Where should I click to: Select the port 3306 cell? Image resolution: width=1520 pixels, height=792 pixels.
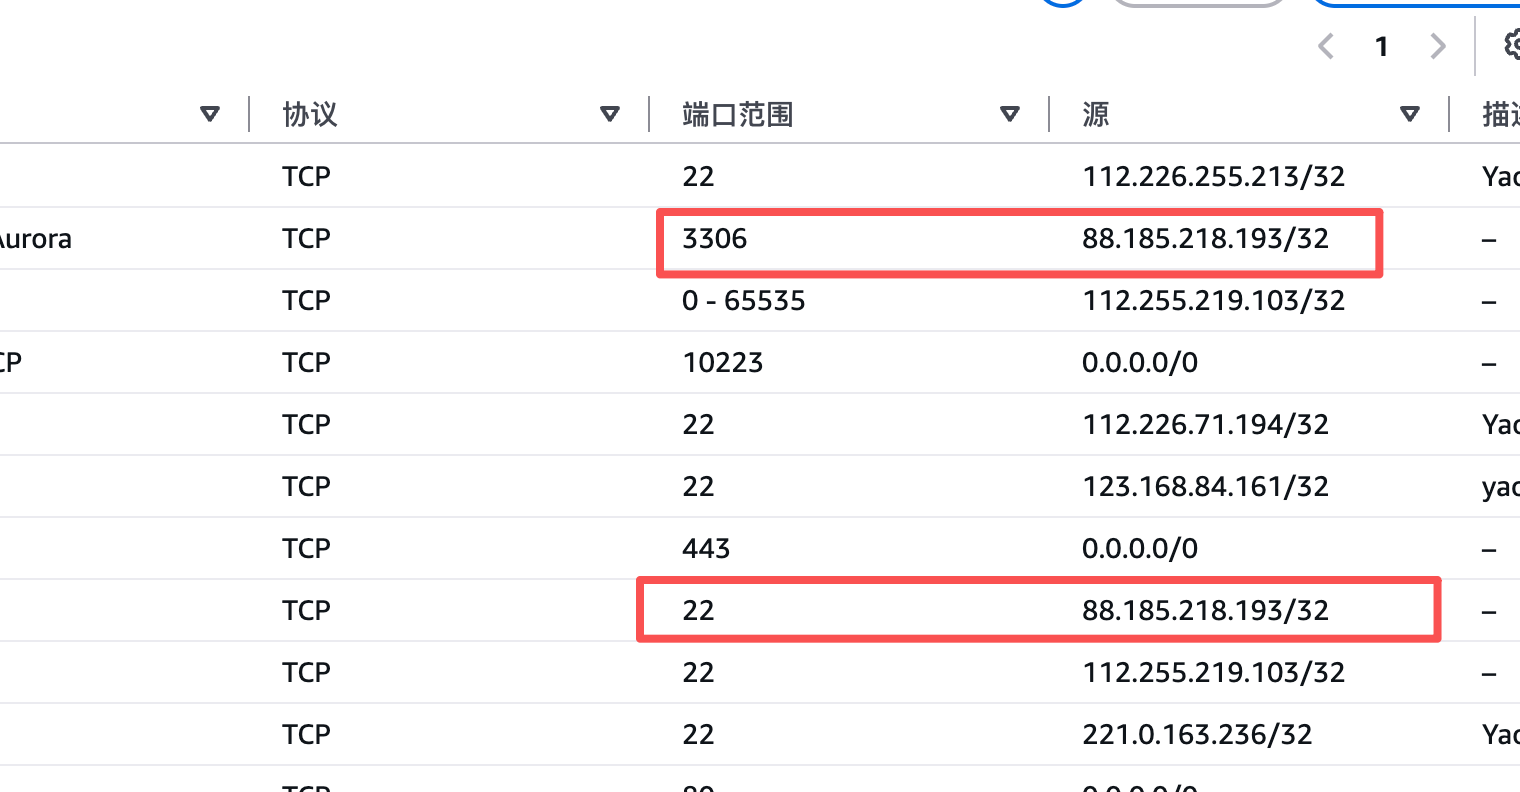coord(715,238)
